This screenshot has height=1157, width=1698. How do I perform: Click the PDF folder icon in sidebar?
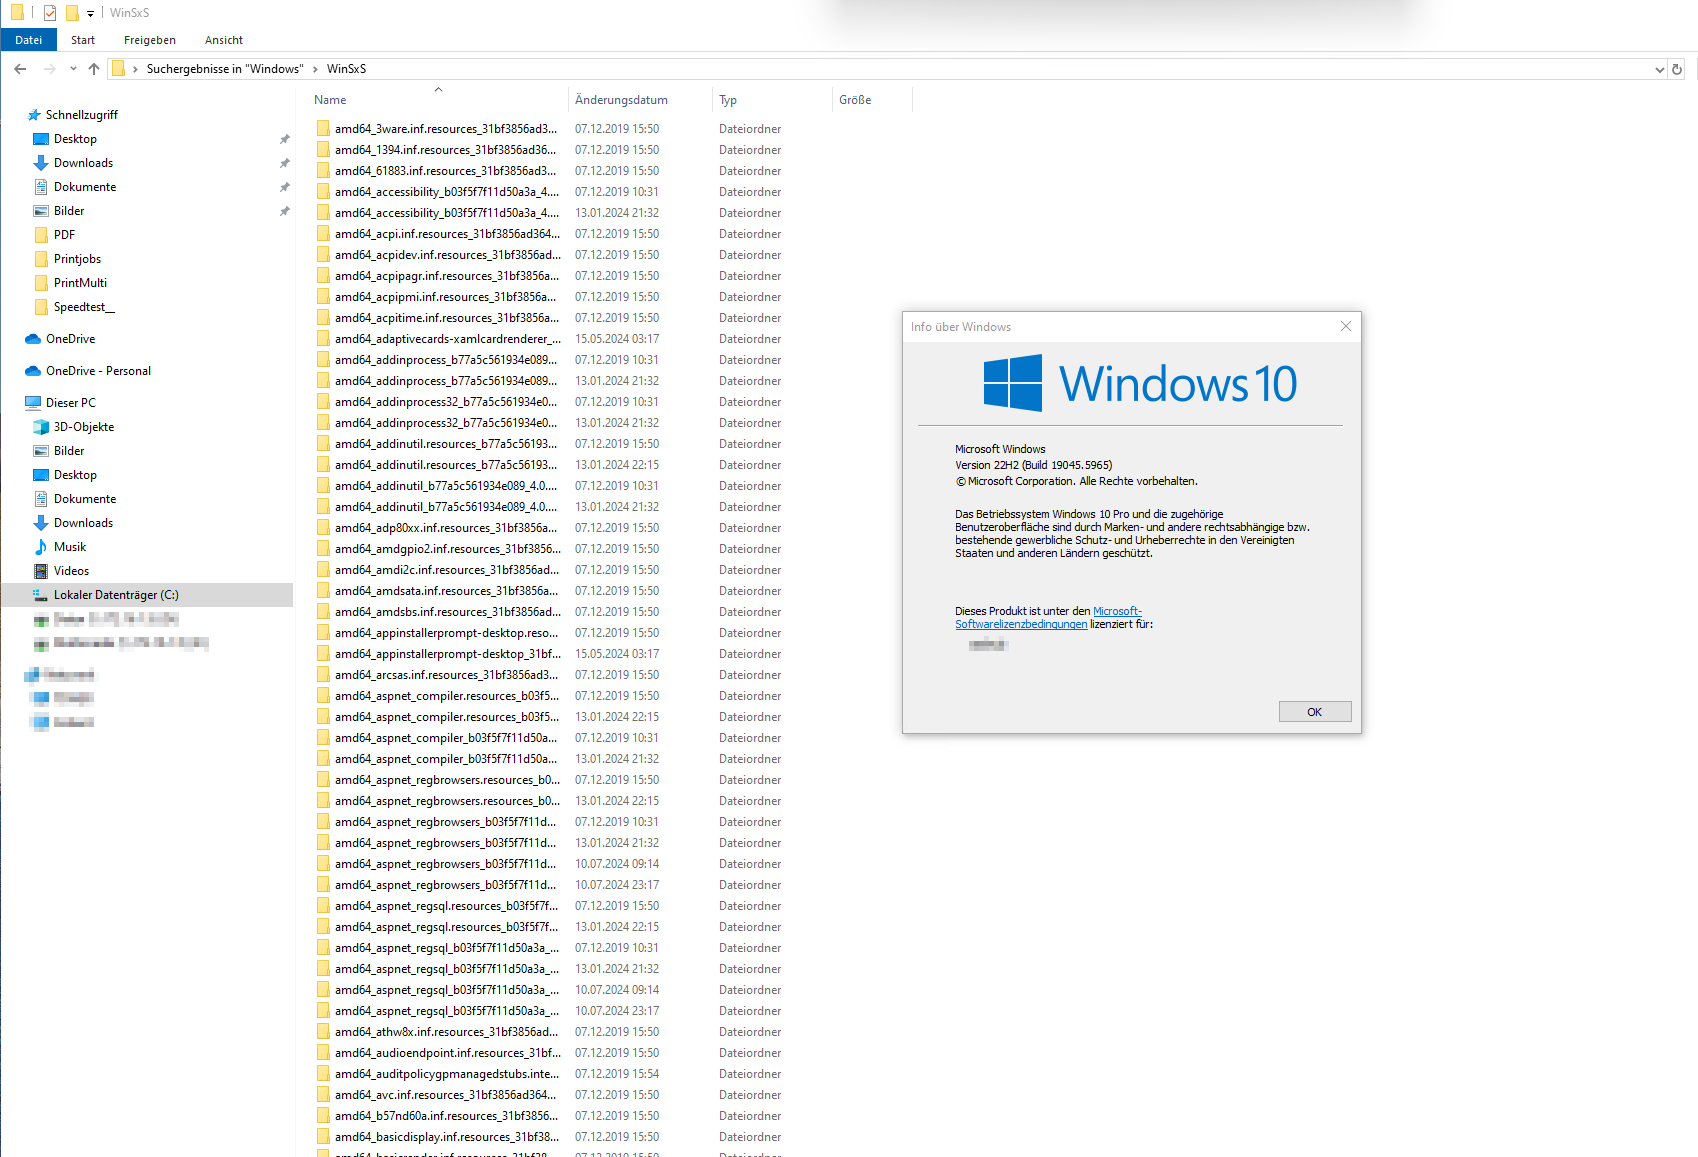(41, 235)
